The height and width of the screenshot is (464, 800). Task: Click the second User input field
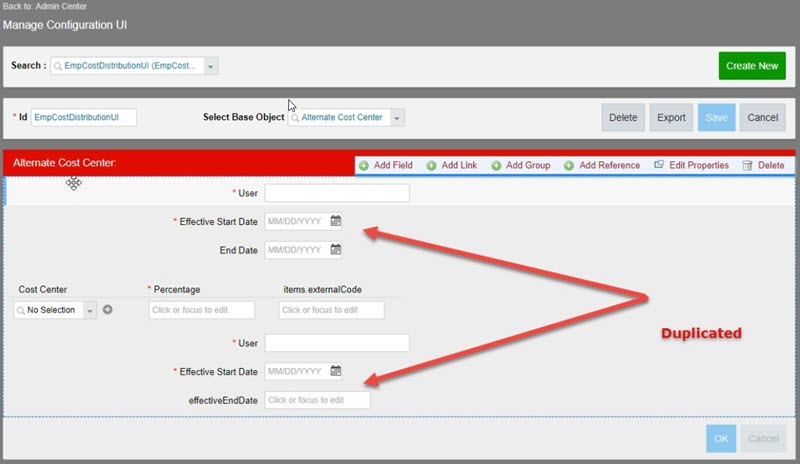(x=337, y=343)
